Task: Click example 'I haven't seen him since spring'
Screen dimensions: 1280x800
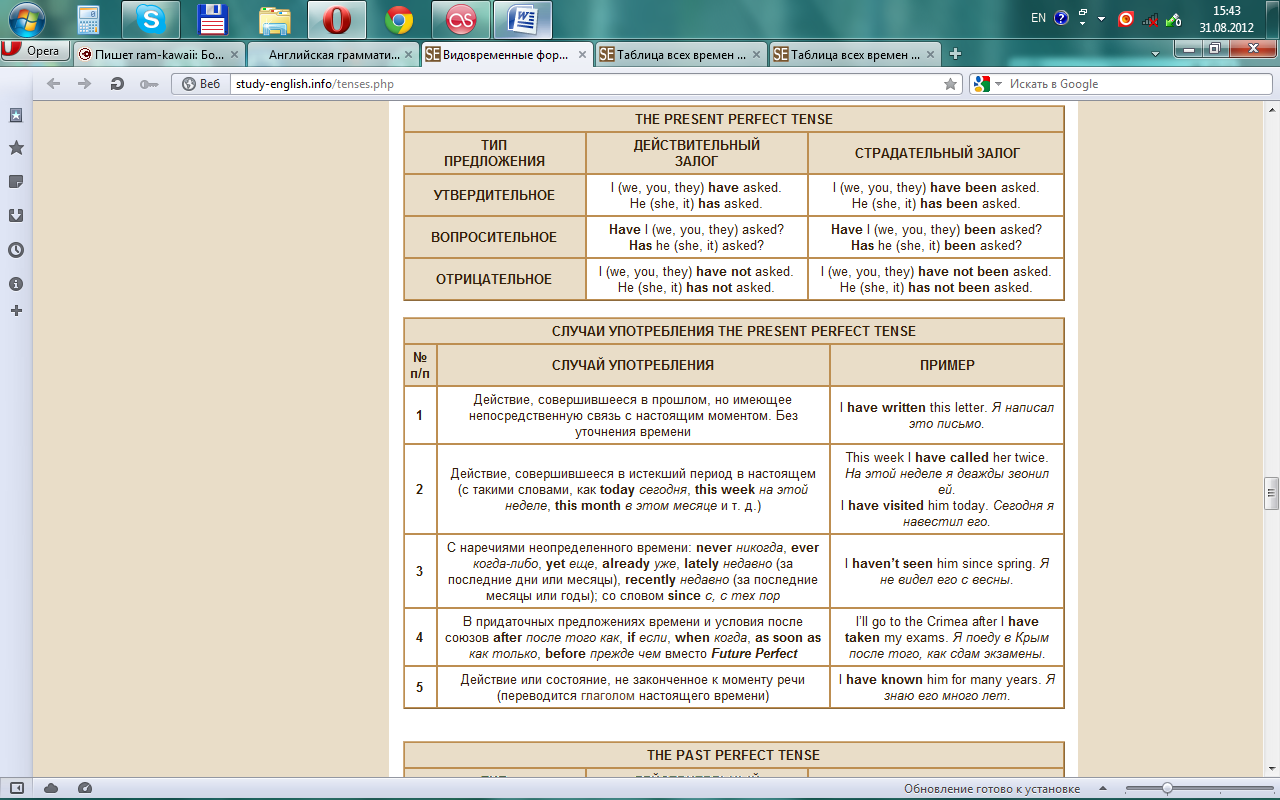Action: coord(942,563)
